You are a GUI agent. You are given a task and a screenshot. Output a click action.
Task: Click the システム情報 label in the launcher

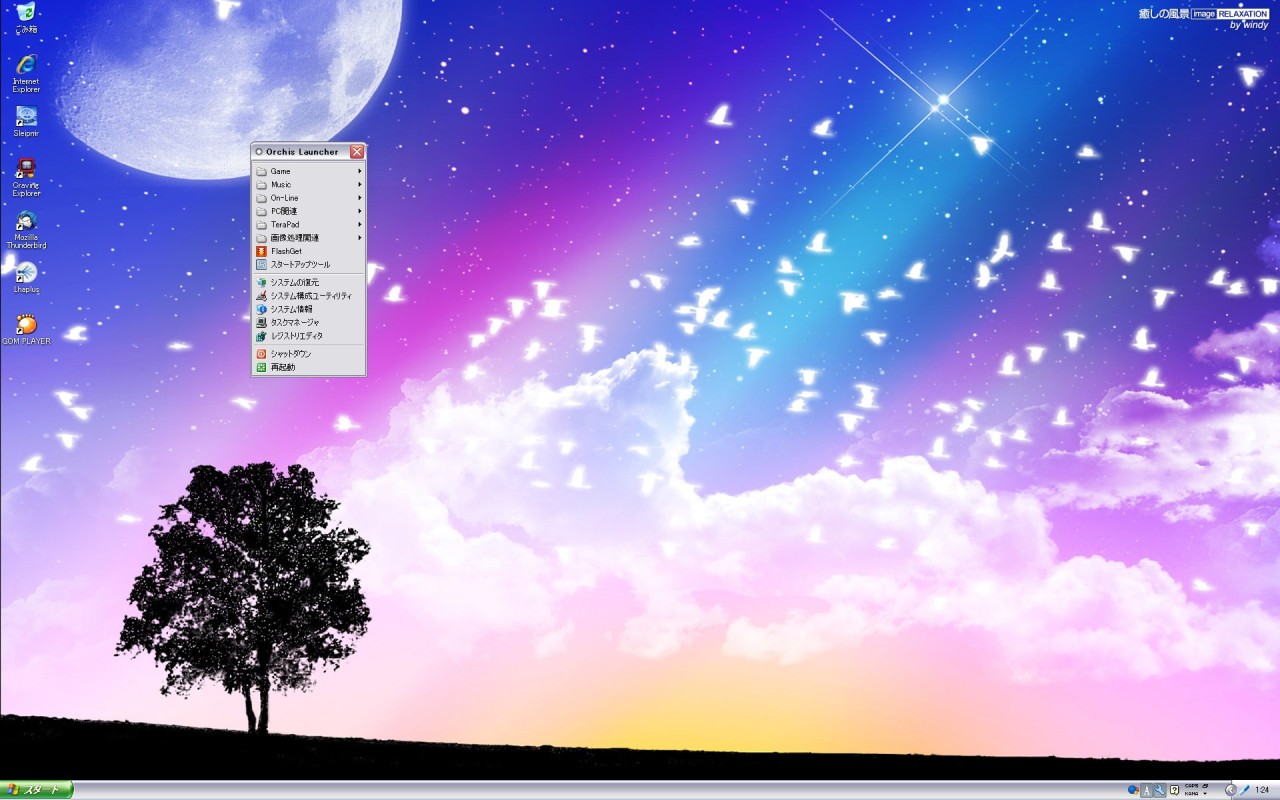(x=291, y=309)
